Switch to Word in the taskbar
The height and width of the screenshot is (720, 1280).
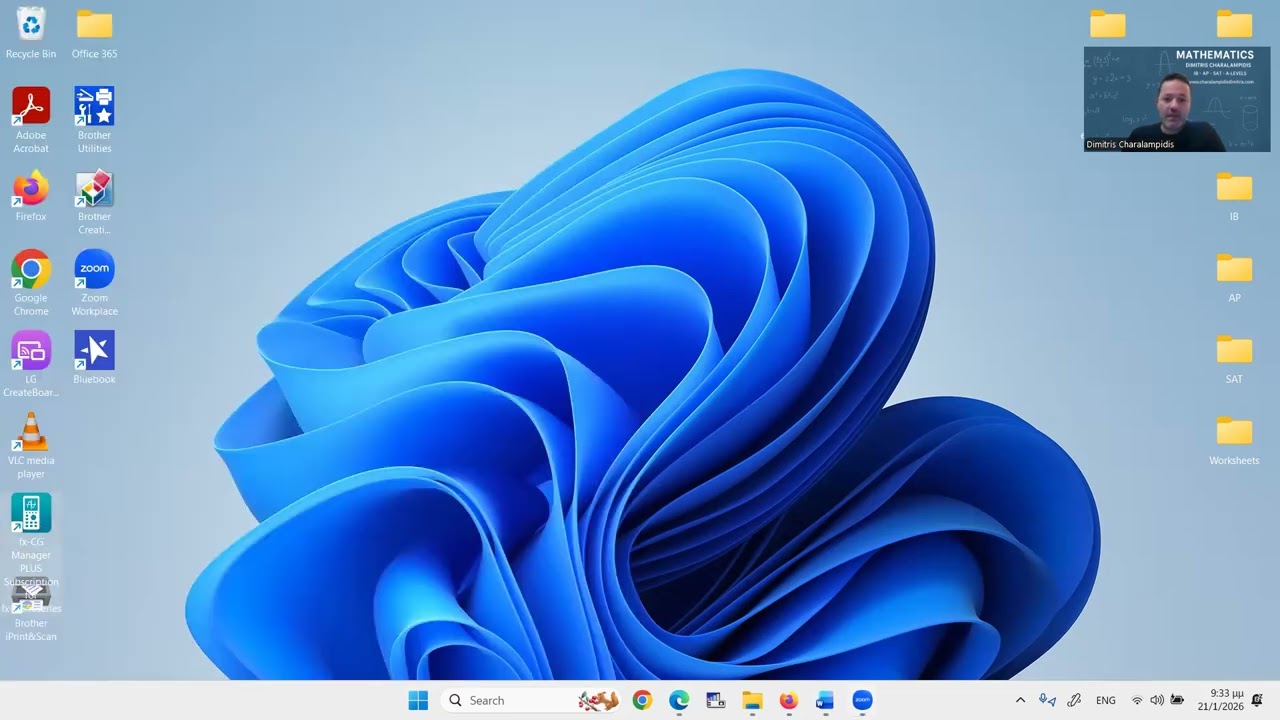(x=825, y=700)
